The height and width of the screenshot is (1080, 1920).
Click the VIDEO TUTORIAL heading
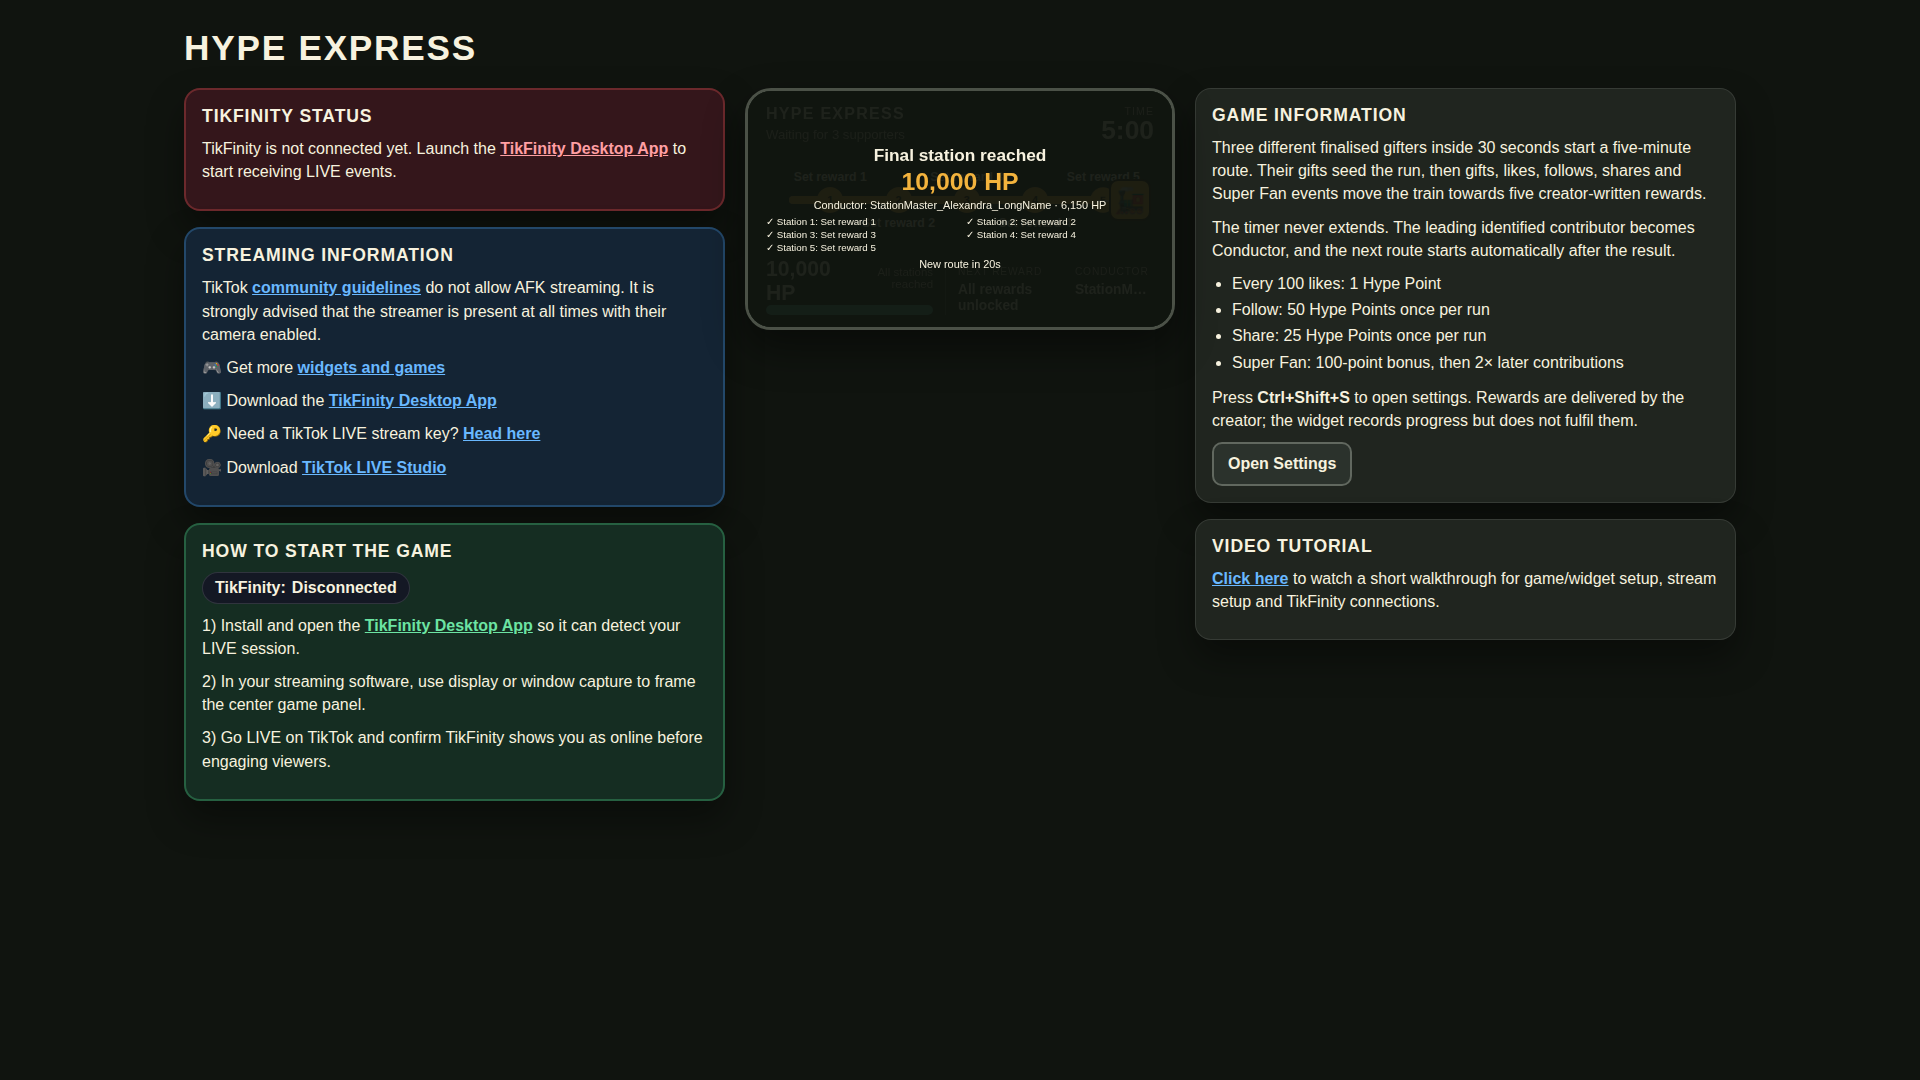1292,546
